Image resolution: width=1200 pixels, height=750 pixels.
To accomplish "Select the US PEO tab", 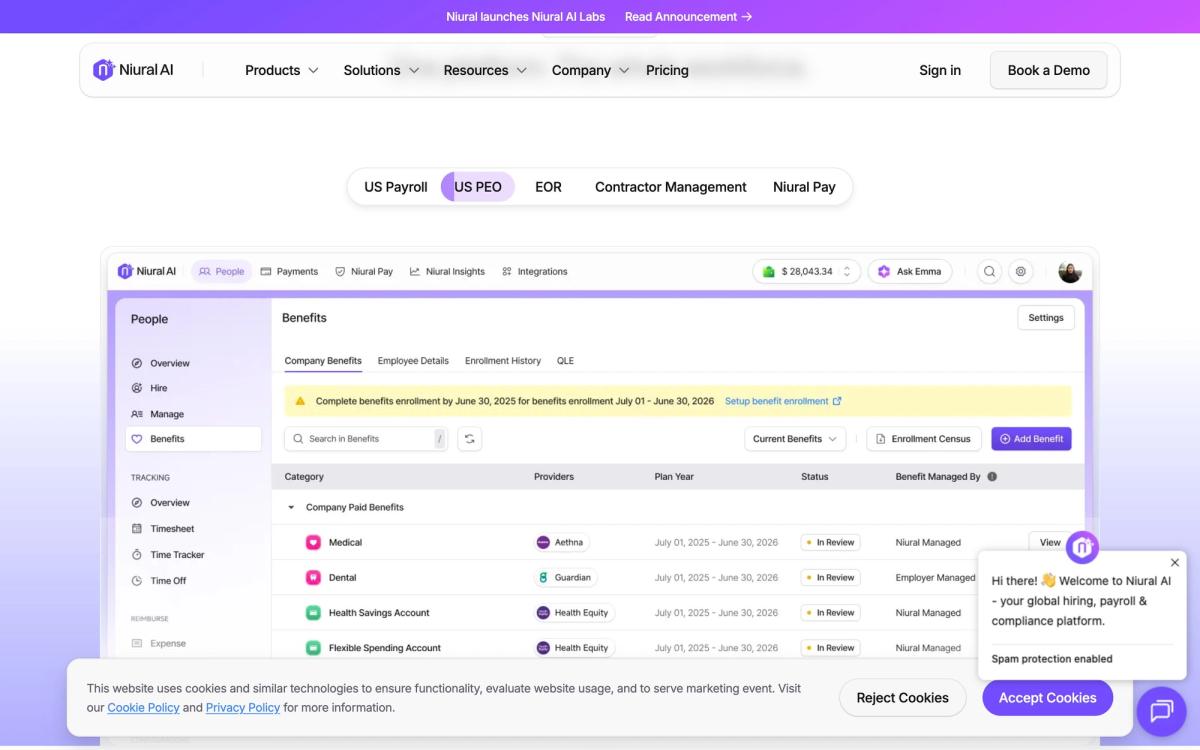I will [478, 187].
